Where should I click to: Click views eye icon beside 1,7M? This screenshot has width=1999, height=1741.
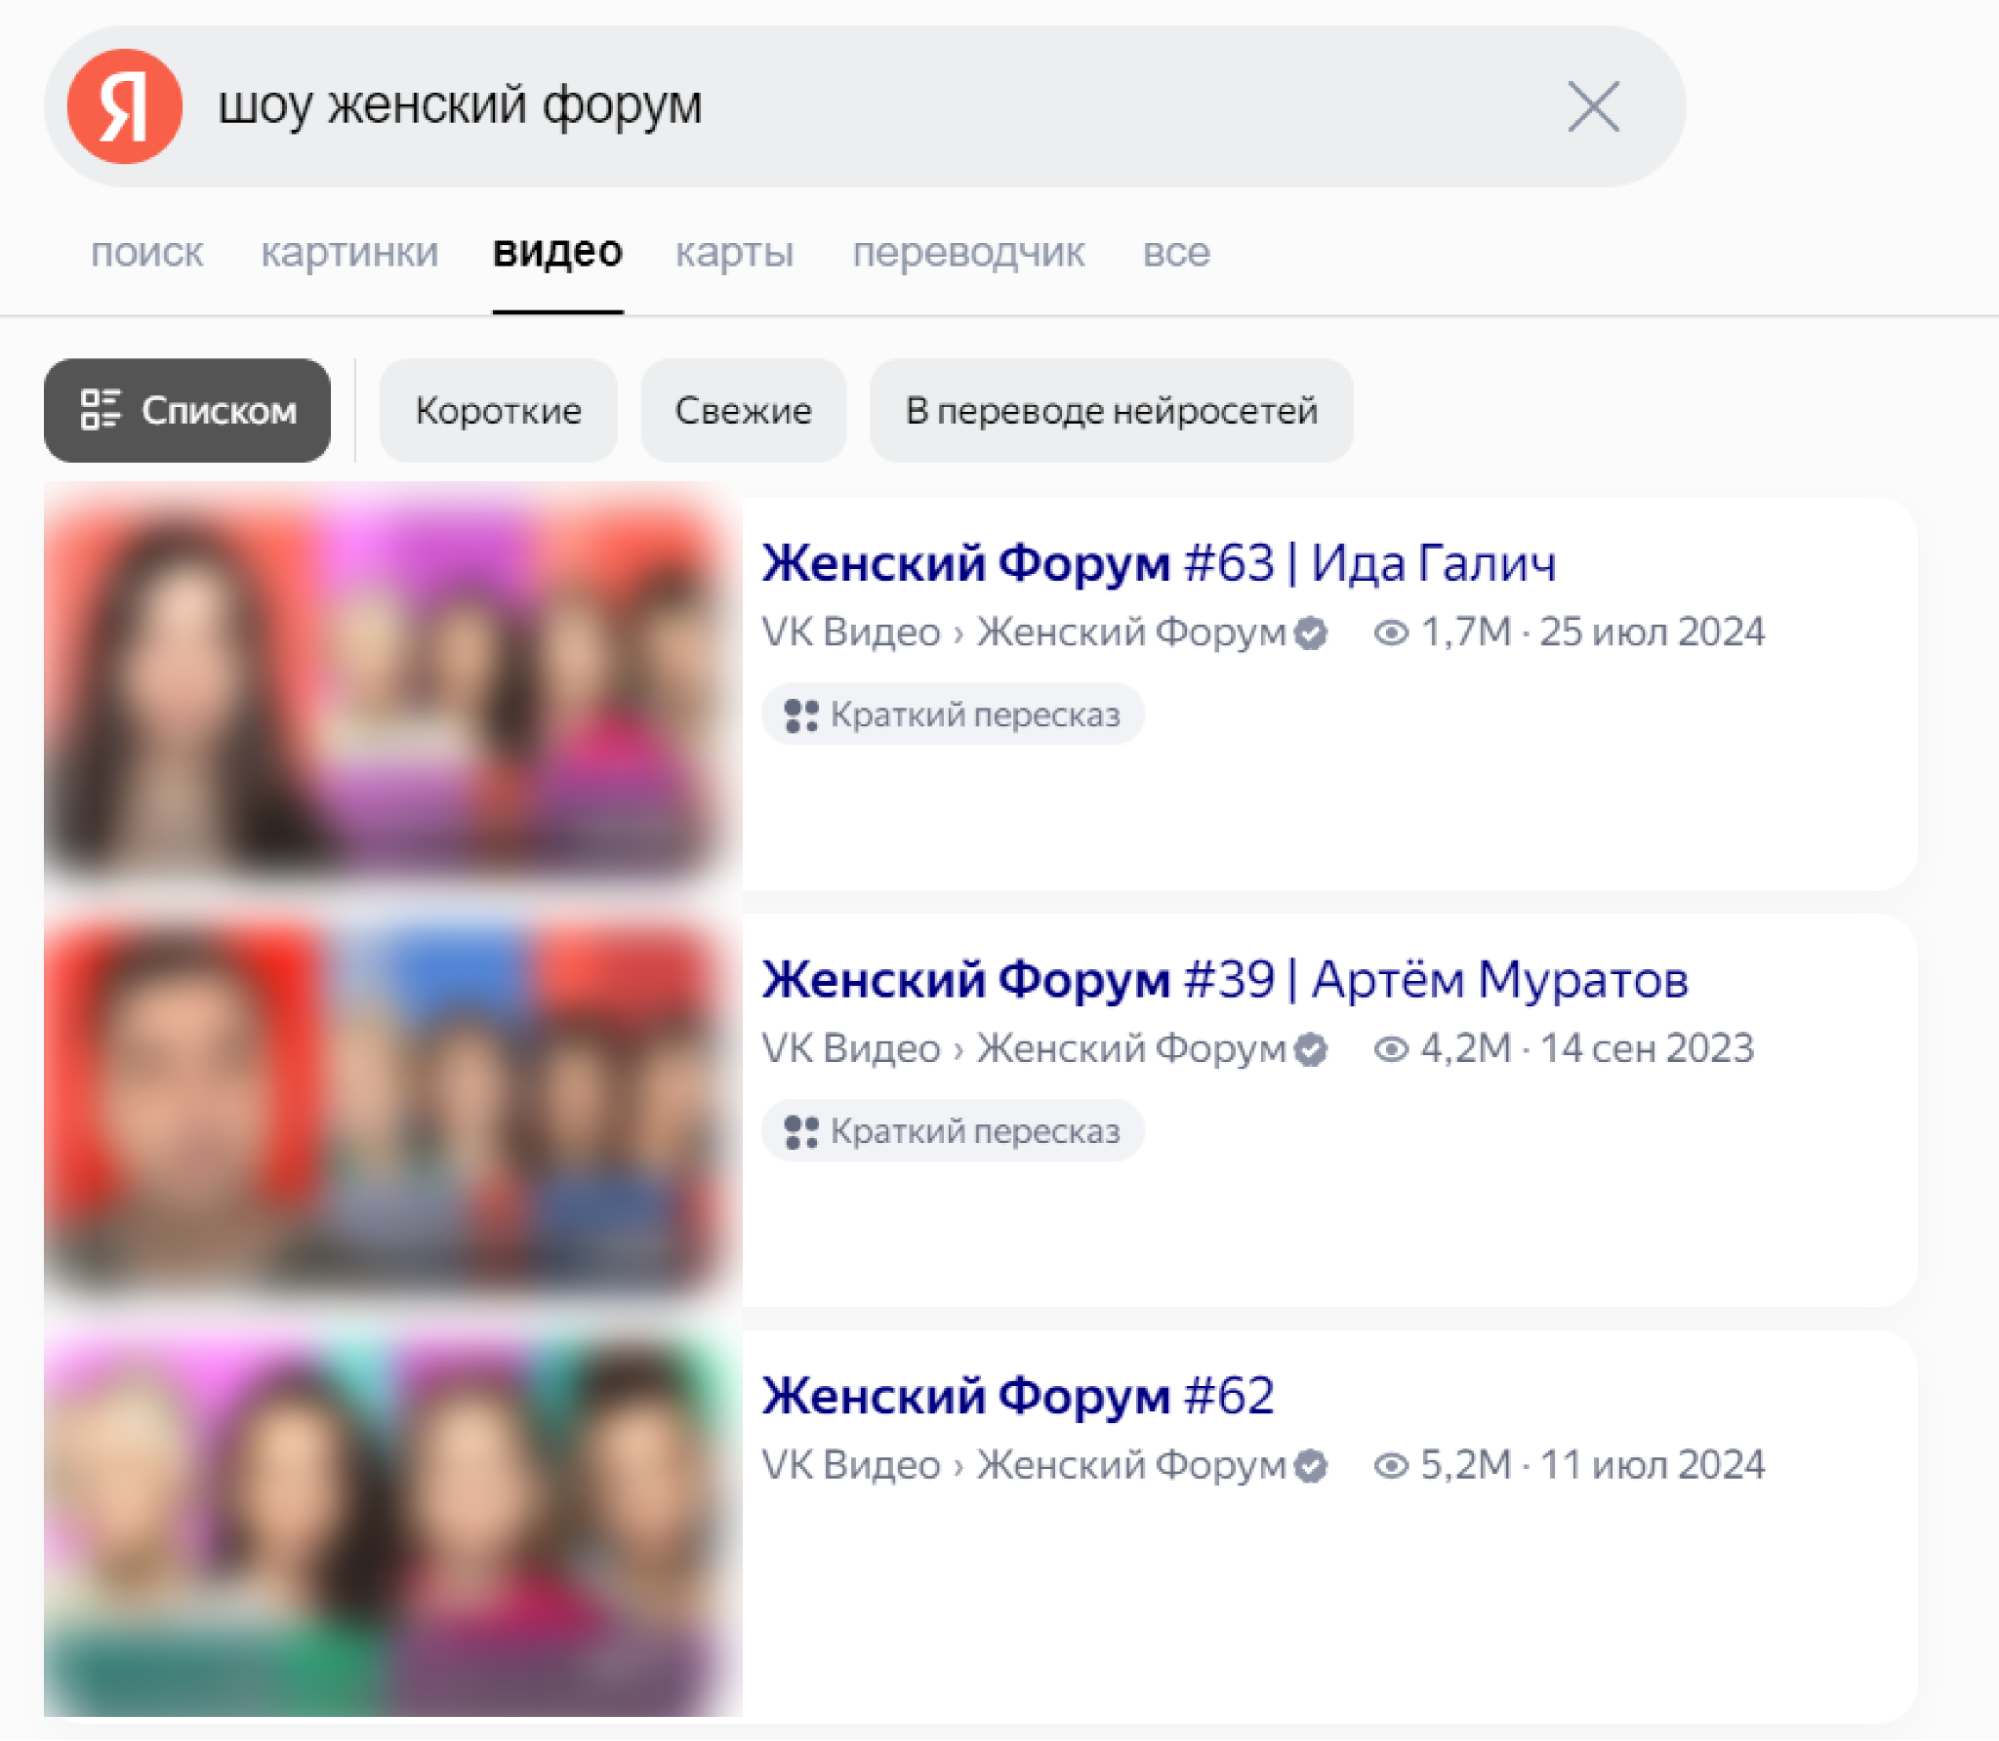coord(1391,633)
